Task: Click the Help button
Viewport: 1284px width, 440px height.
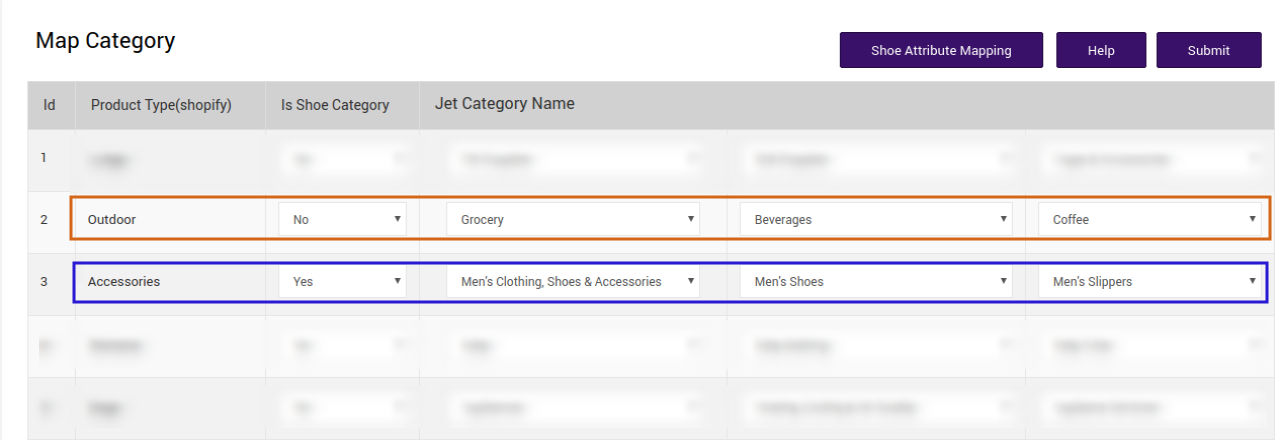Action: (x=1101, y=50)
